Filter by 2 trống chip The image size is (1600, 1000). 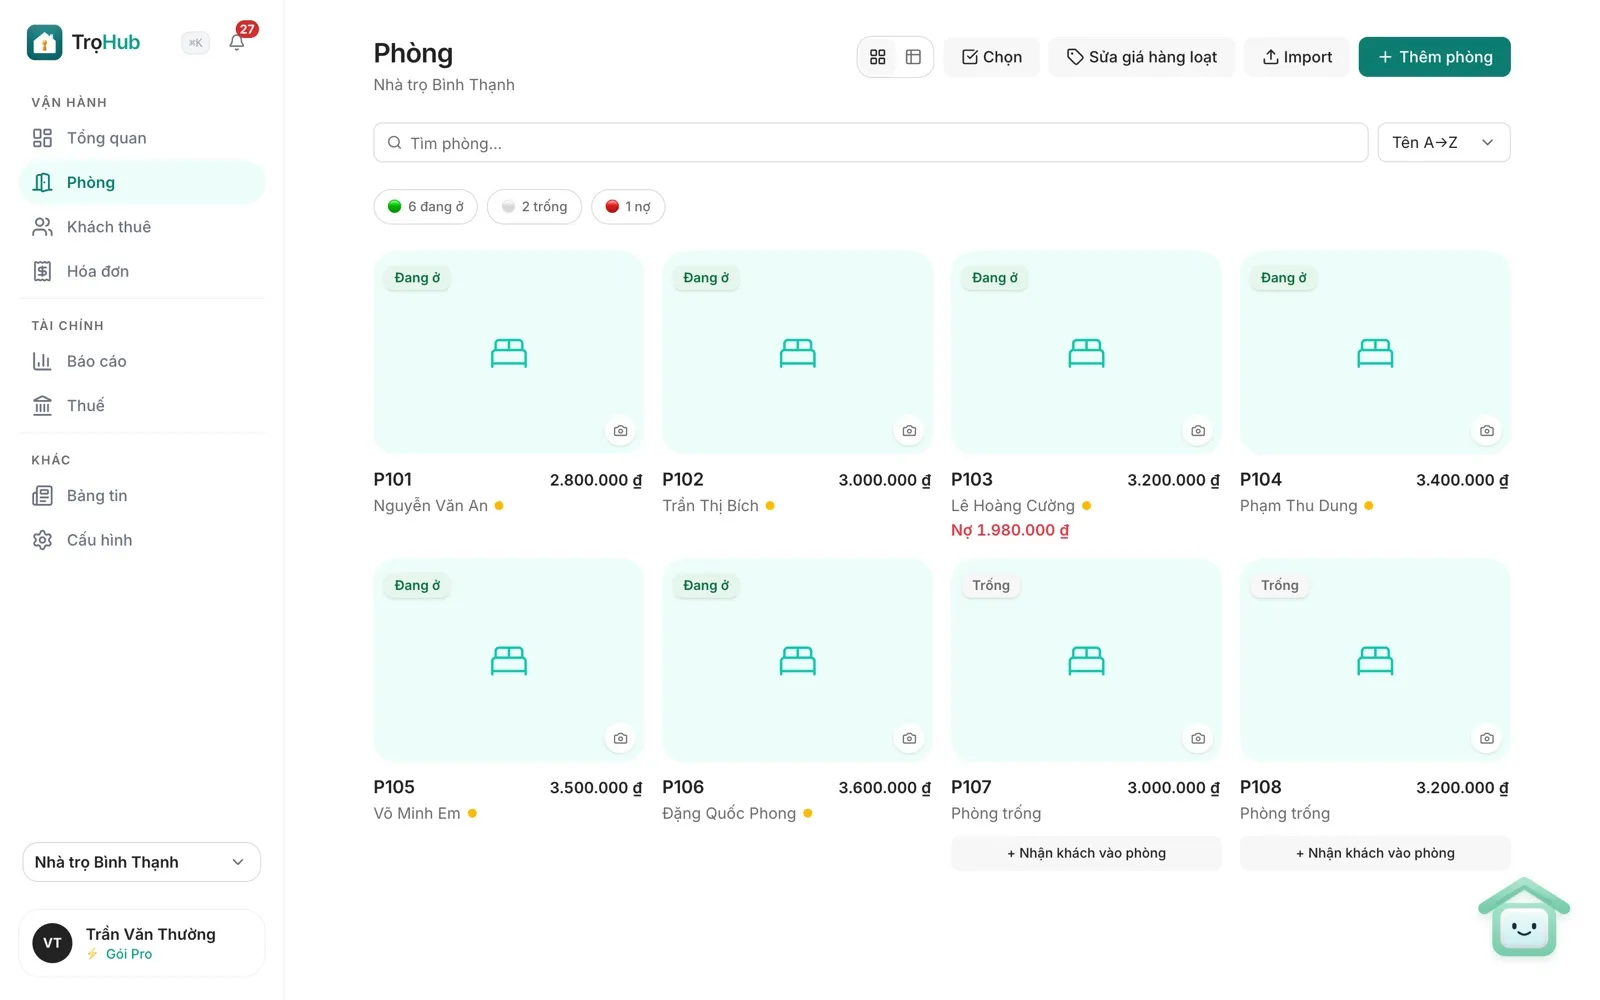pos(535,207)
